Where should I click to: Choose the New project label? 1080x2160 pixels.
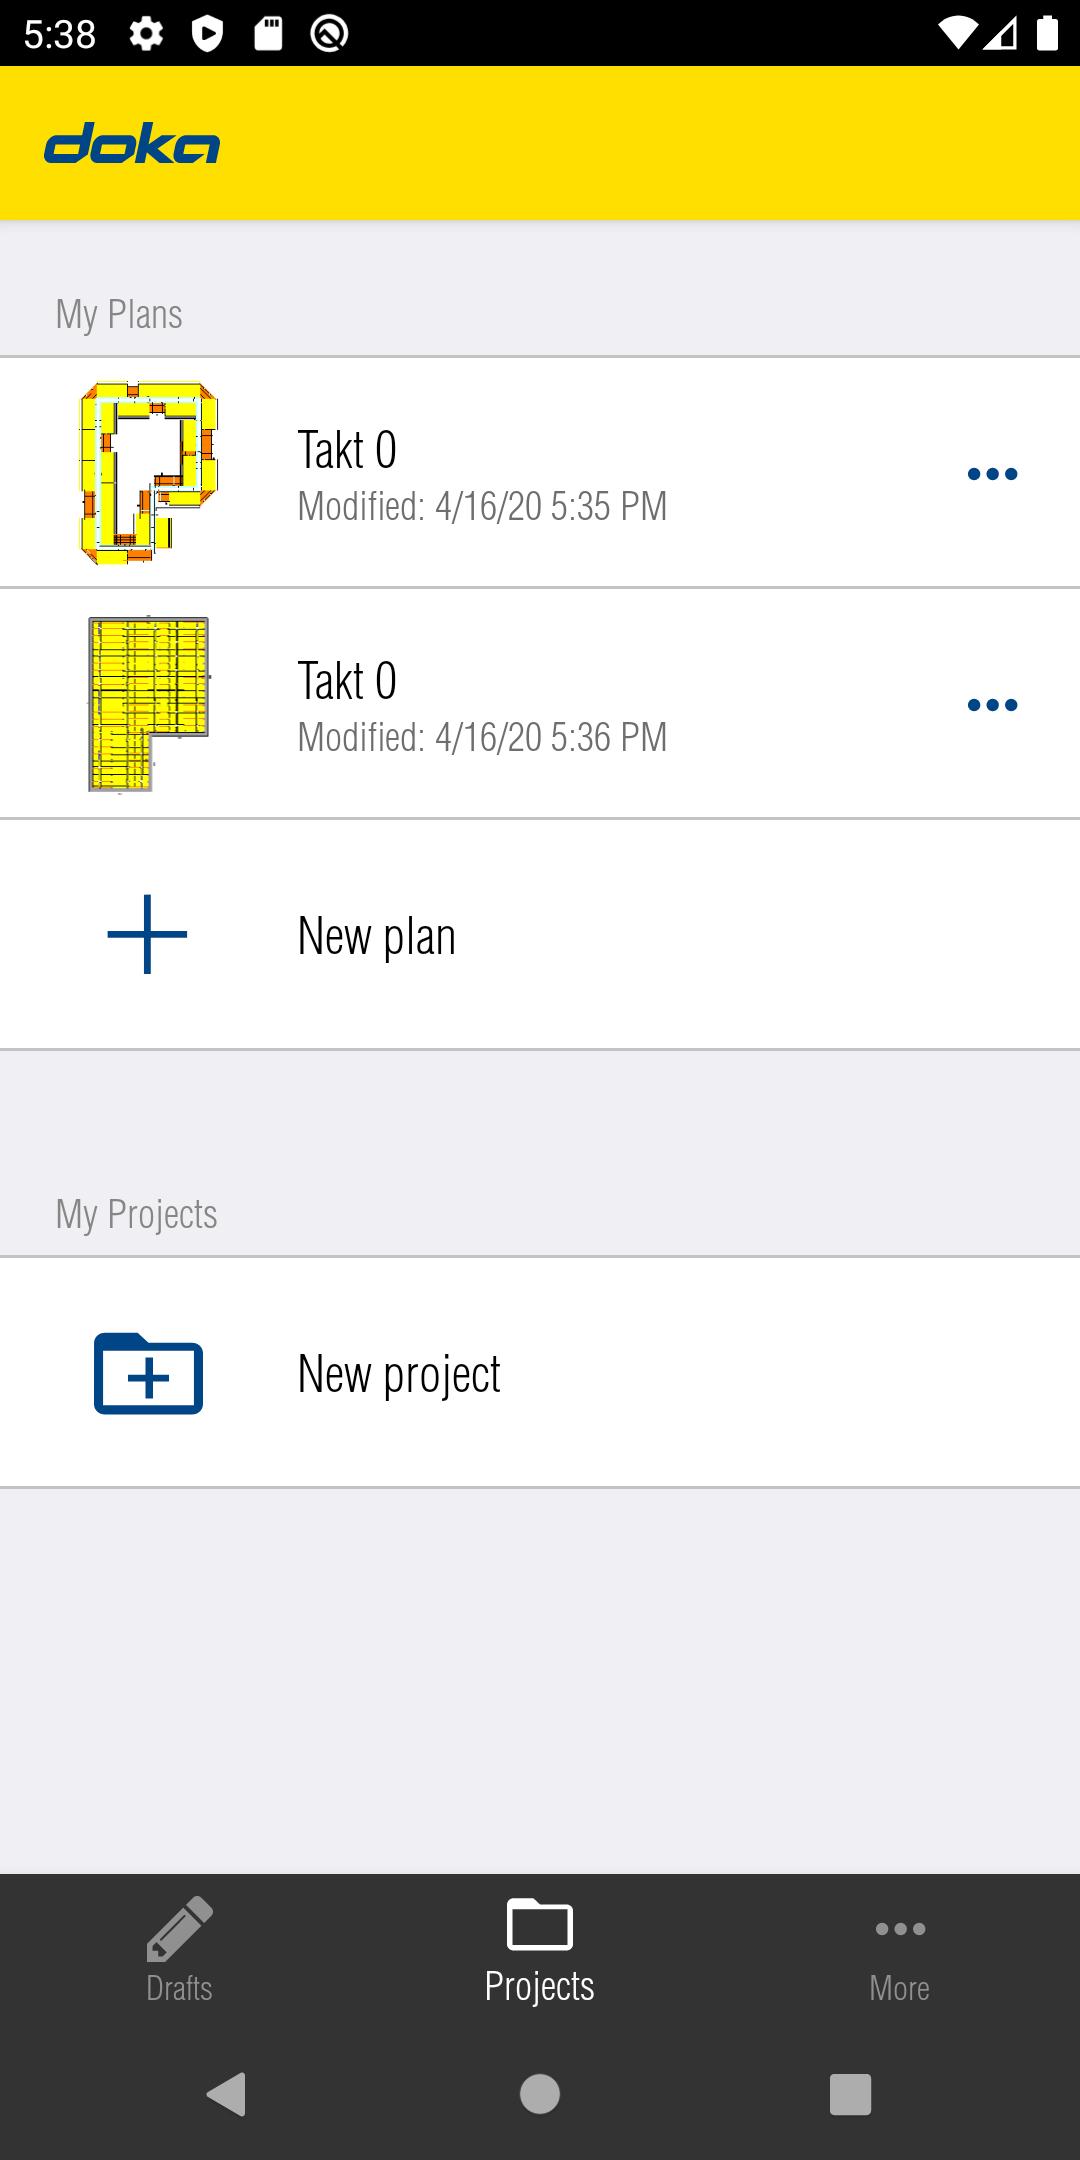pyautogui.click(x=398, y=1374)
